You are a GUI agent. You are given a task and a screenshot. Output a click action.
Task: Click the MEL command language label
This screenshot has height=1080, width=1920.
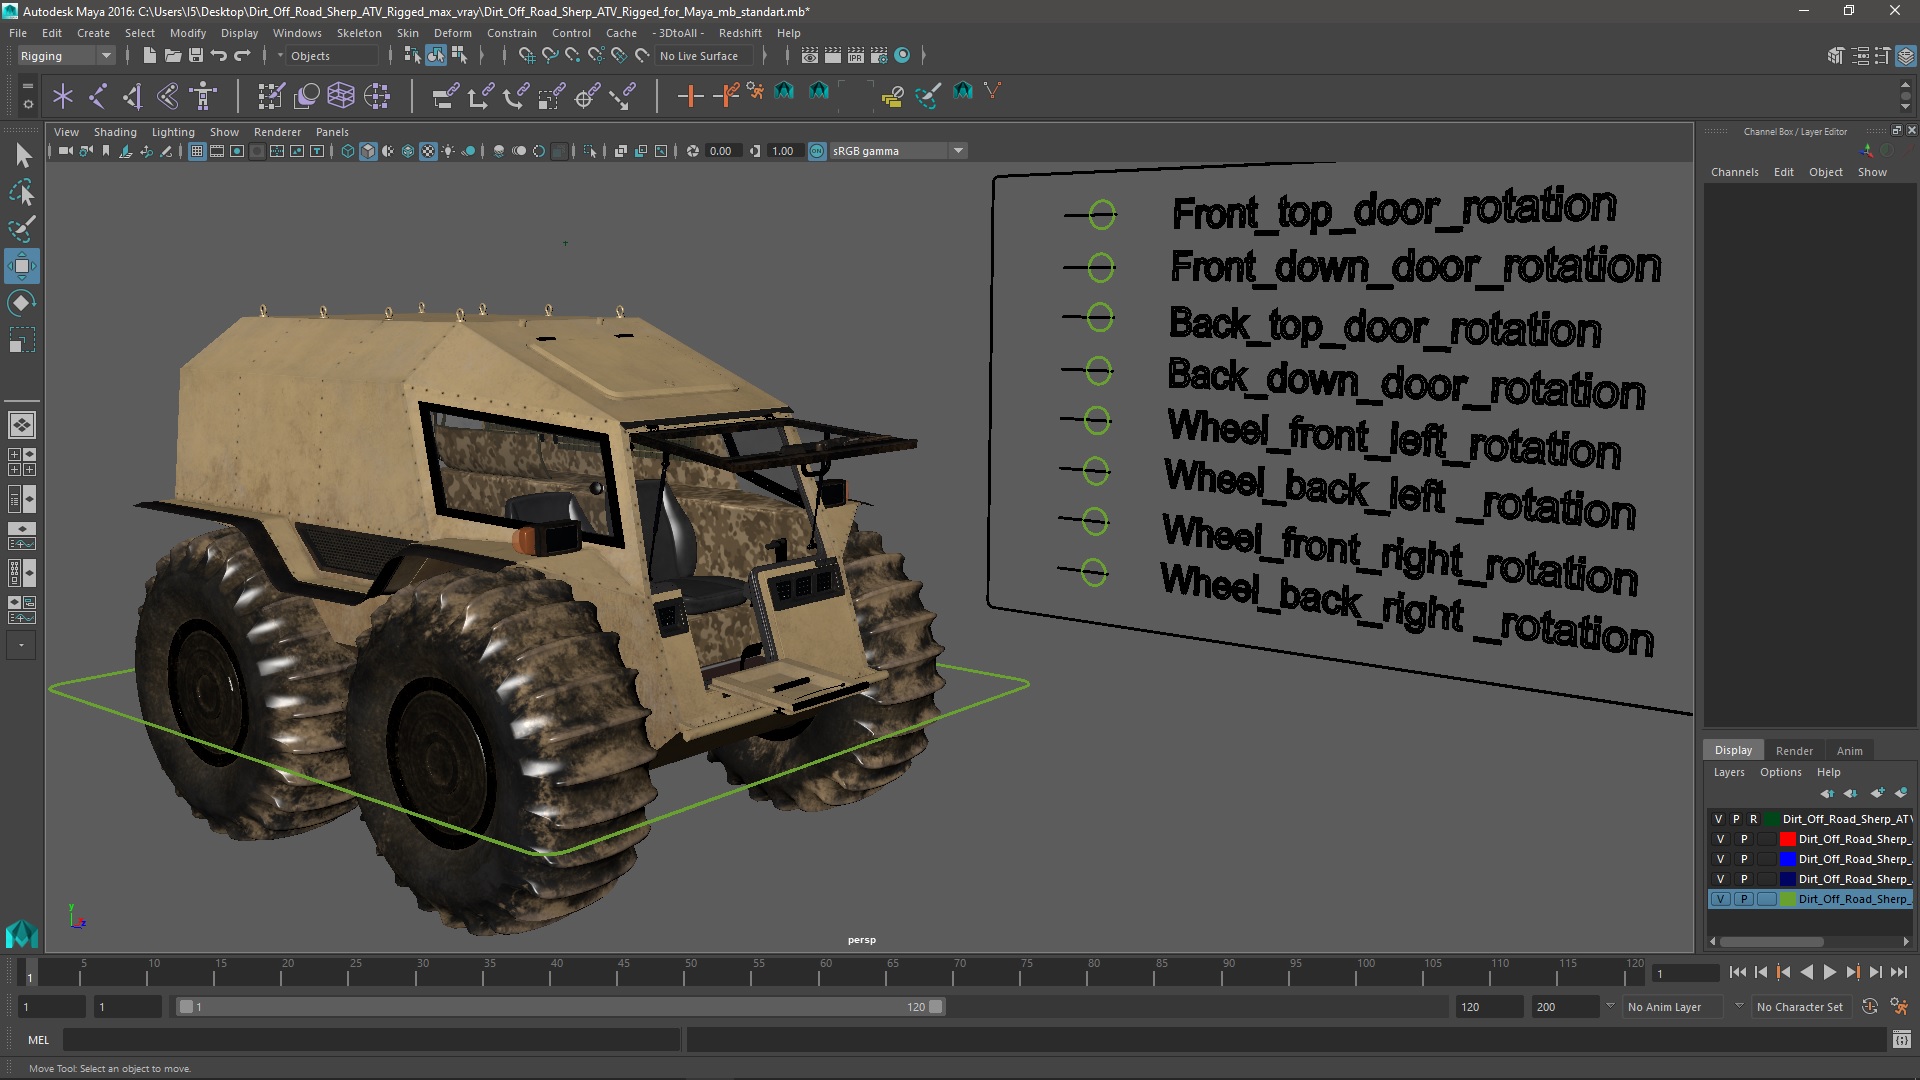pos(38,1040)
